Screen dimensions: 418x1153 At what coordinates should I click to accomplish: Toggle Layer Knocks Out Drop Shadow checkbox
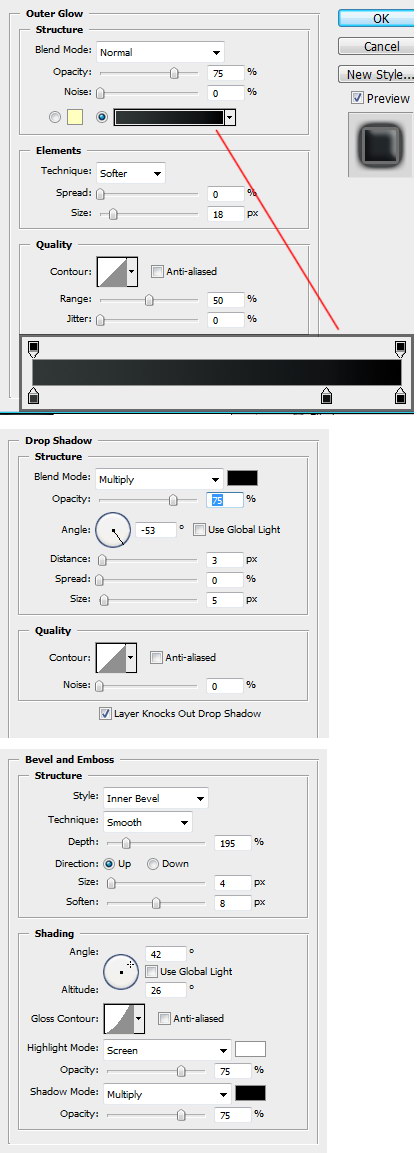click(105, 713)
